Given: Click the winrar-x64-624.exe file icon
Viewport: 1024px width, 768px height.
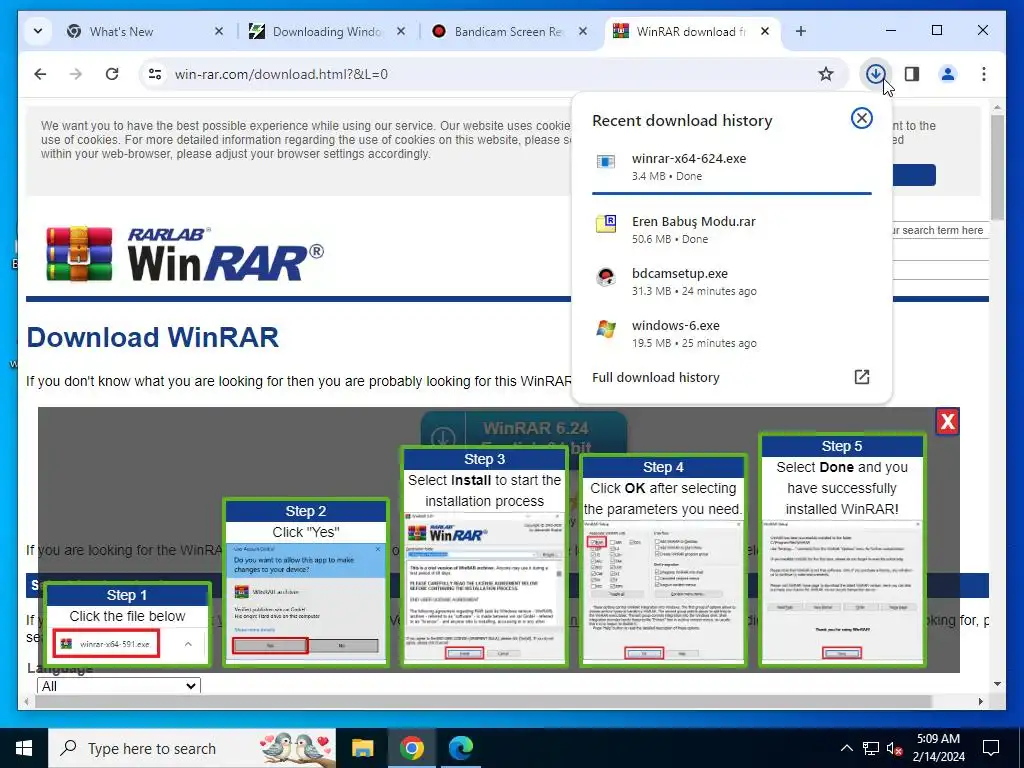Looking at the screenshot, I should 605,161.
